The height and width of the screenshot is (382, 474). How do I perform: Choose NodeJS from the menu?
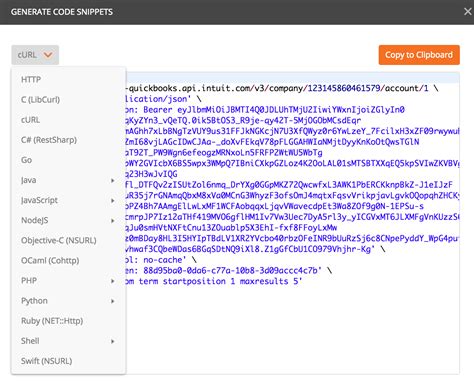[68, 220]
